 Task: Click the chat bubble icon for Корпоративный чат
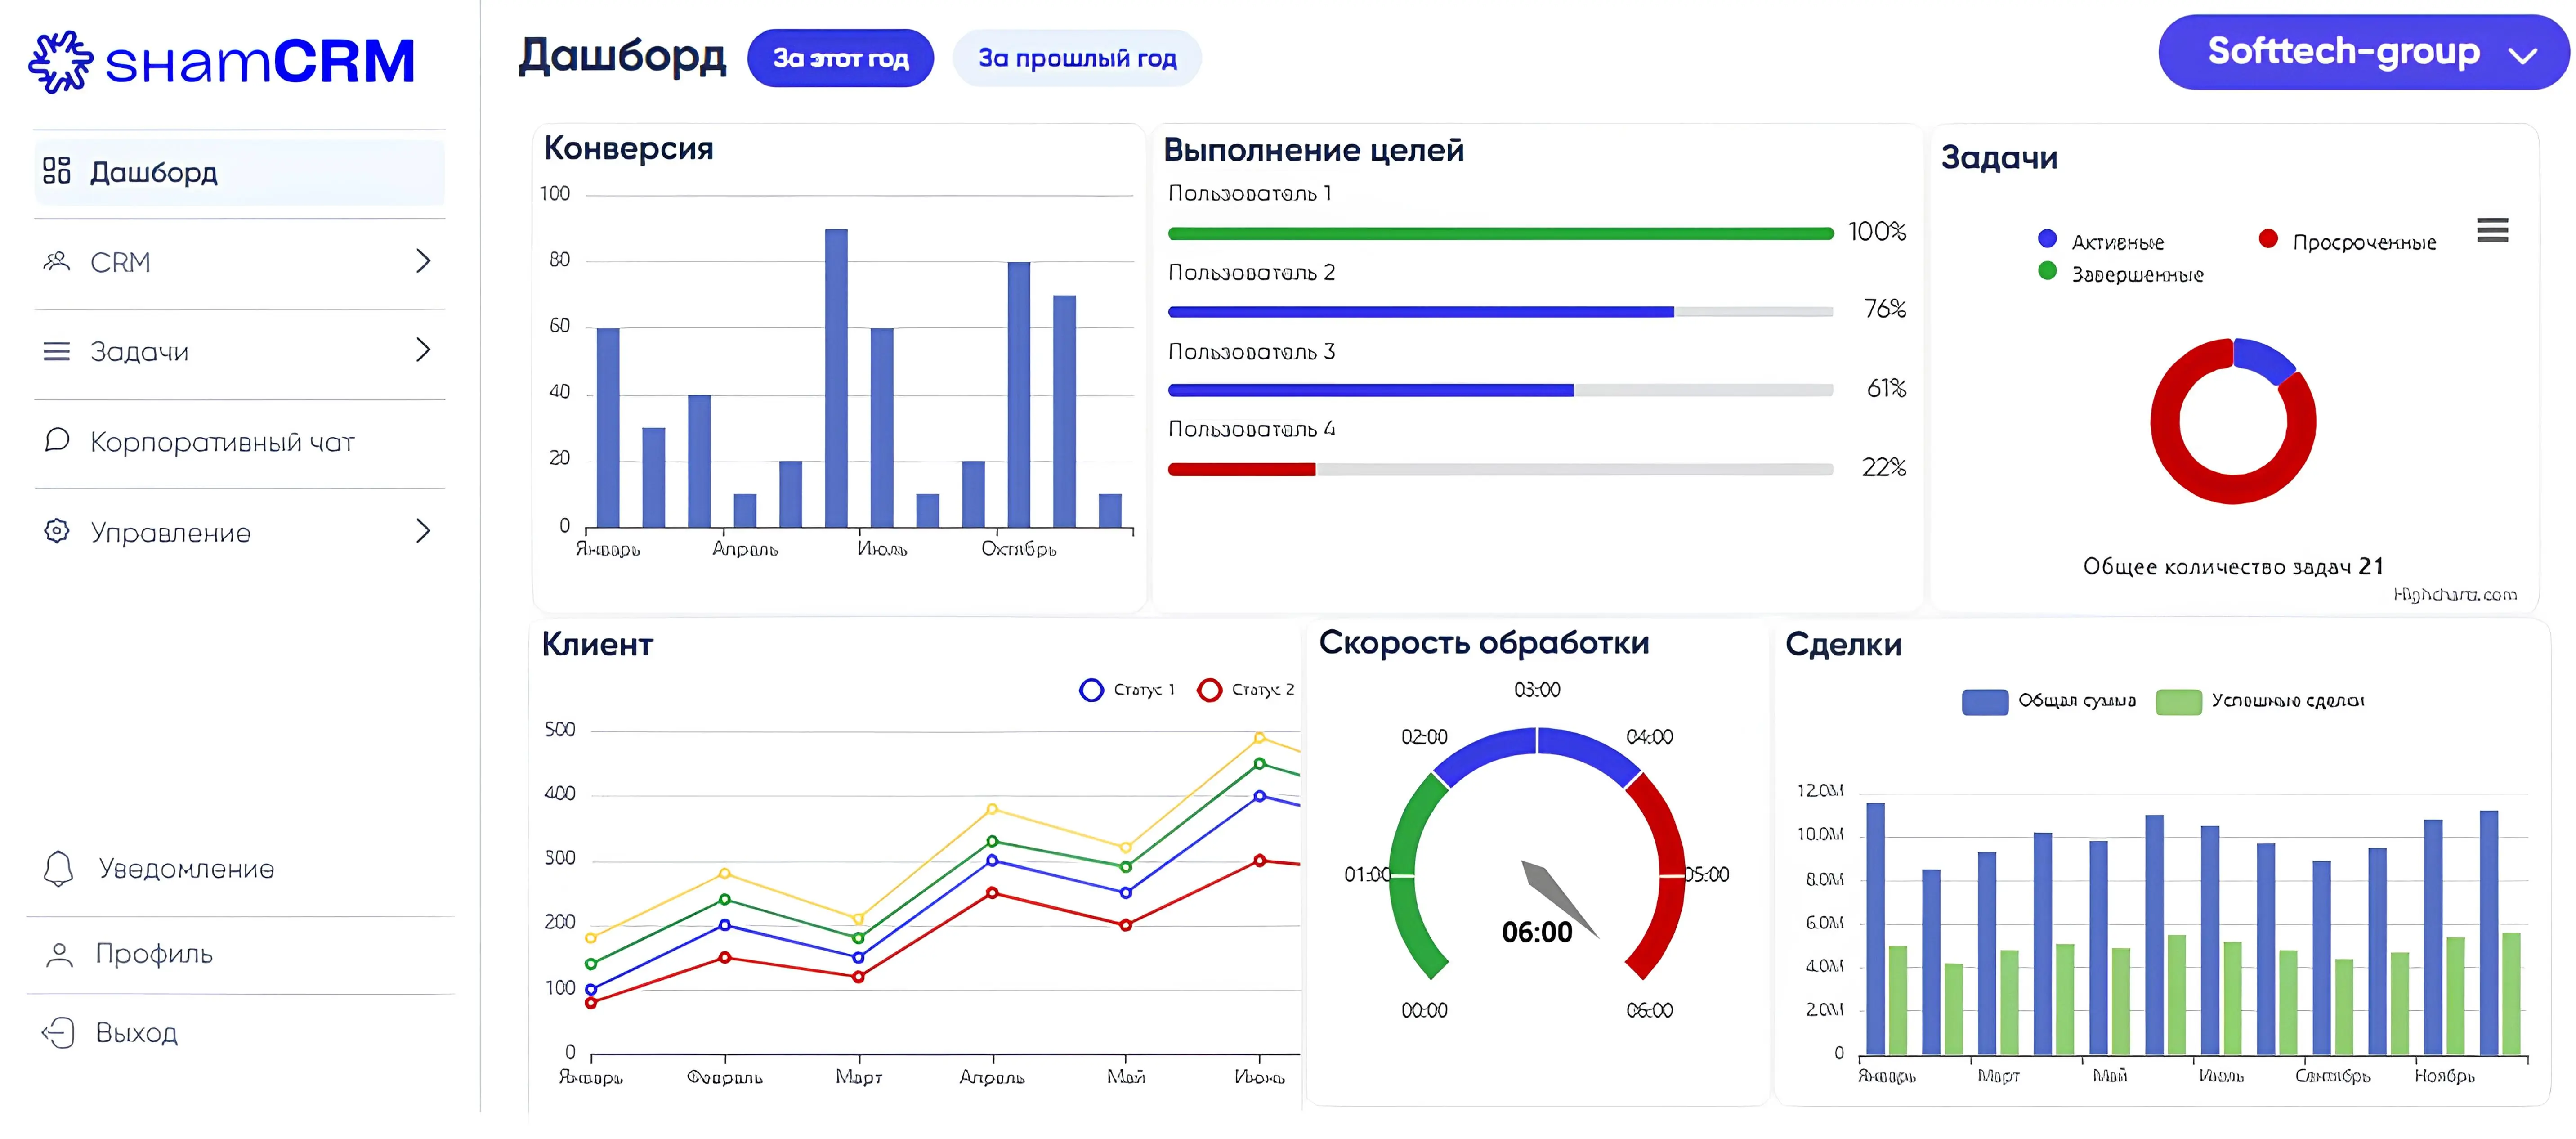57,441
